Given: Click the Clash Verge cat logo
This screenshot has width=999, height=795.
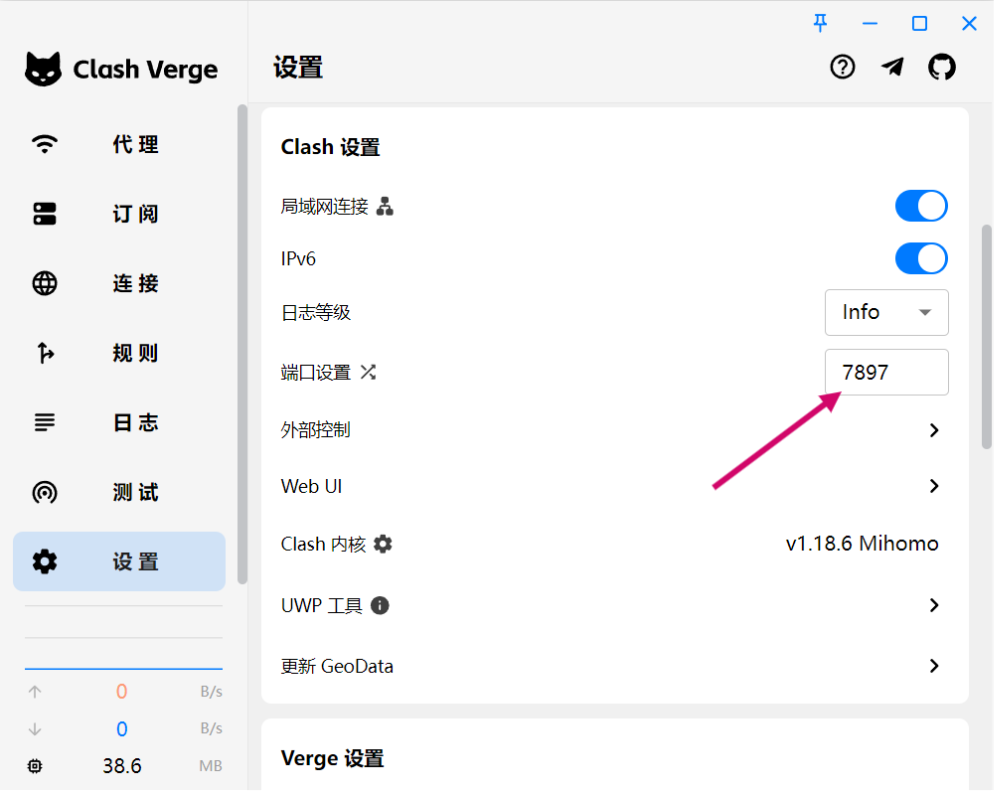Looking at the screenshot, I should (x=43, y=69).
